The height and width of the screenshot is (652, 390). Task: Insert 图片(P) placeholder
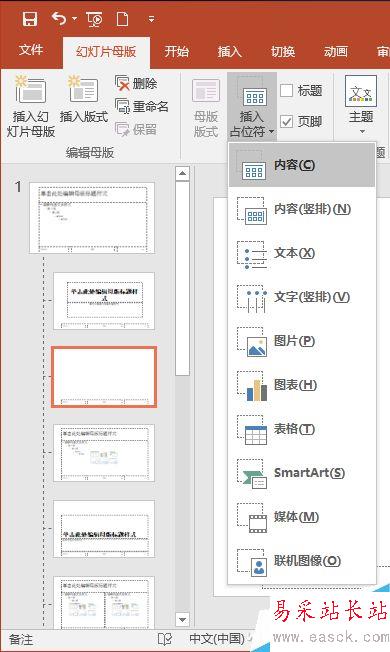click(302, 341)
